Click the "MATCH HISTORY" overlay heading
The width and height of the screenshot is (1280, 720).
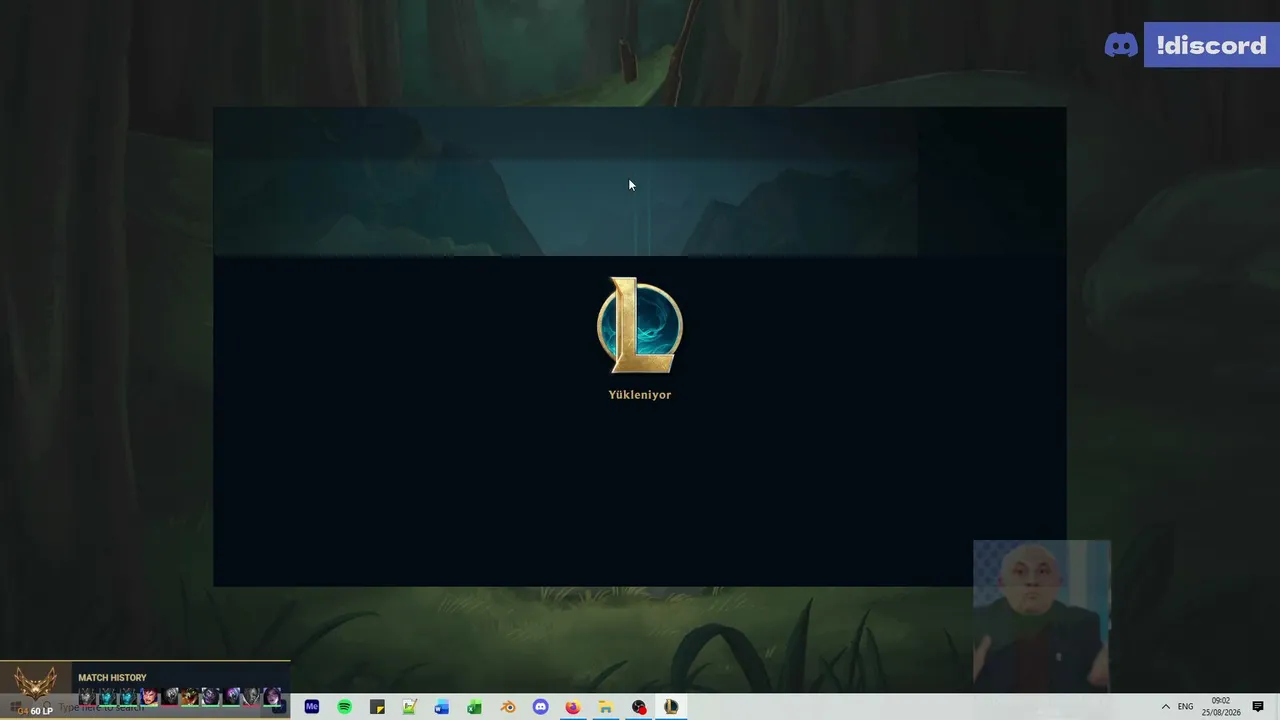[x=112, y=678]
